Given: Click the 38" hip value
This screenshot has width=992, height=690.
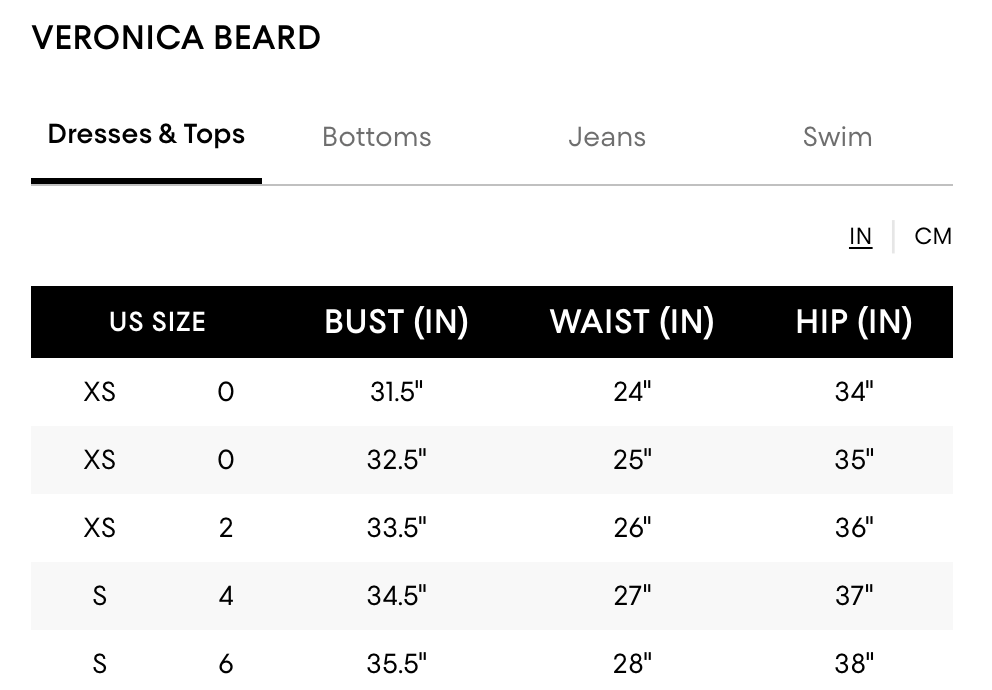Looking at the screenshot, I should pos(854,663).
